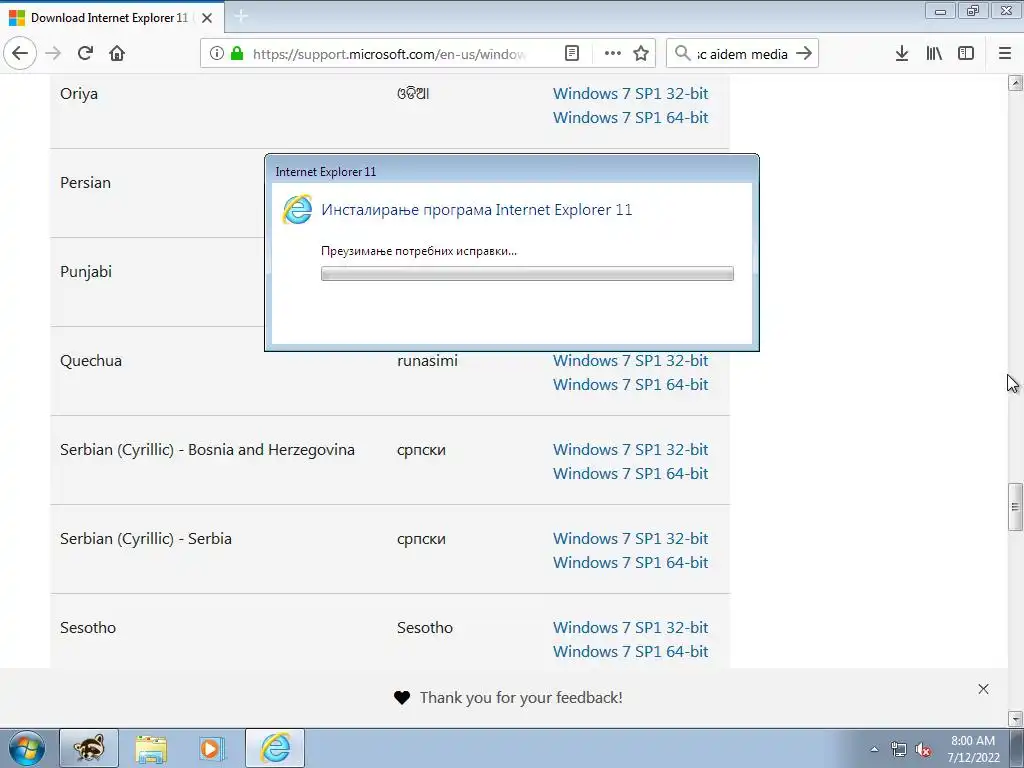This screenshot has height=768, width=1024.
Task: Show hidden system tray icons
Action: [874, 749]
